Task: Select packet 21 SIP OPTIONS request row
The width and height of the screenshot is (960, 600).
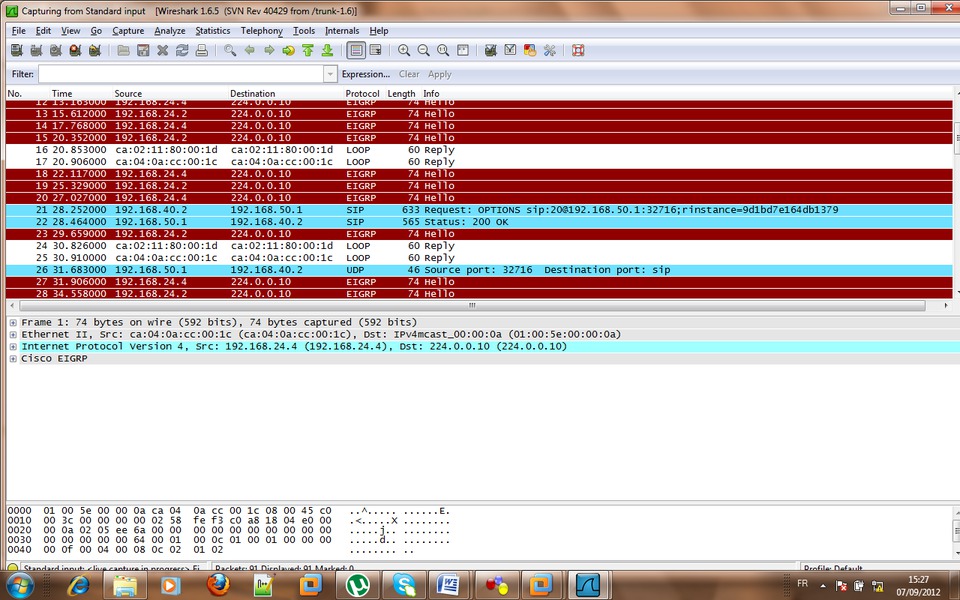Action: point(400,210)
